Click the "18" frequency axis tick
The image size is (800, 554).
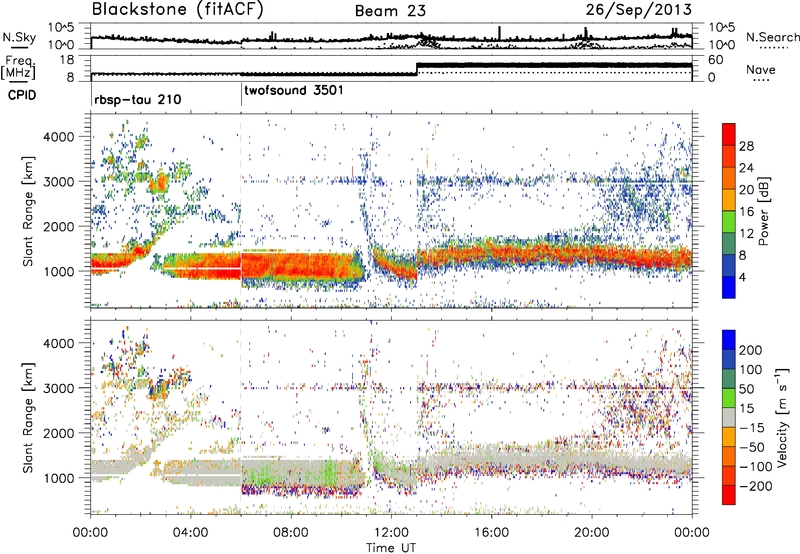point(67,60)
